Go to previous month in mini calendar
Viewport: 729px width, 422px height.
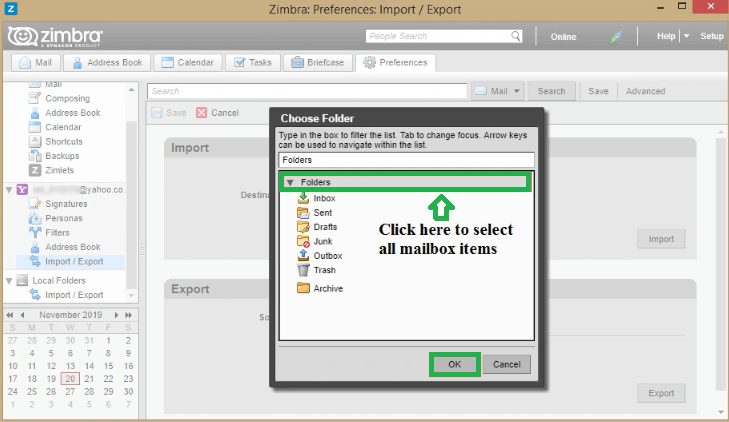coord(23,315)
